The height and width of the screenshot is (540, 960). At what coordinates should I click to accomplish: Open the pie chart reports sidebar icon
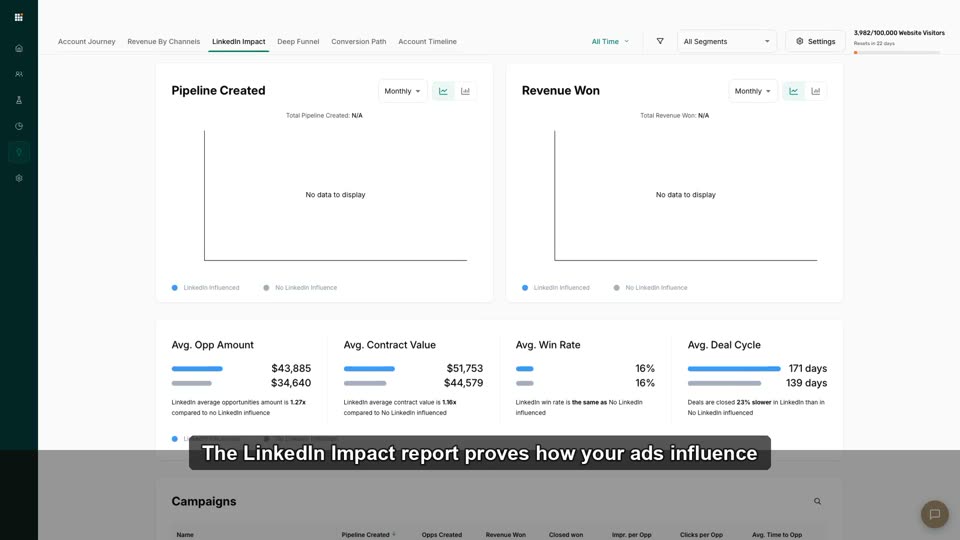coord(19,126)
